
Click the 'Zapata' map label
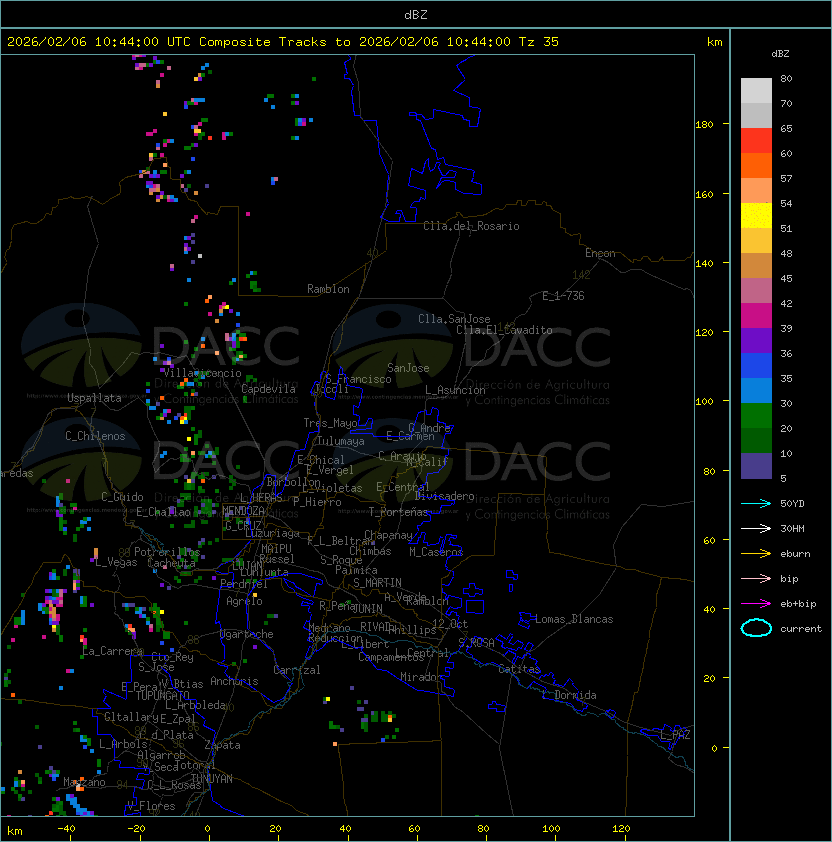click(x=222, y=745)
